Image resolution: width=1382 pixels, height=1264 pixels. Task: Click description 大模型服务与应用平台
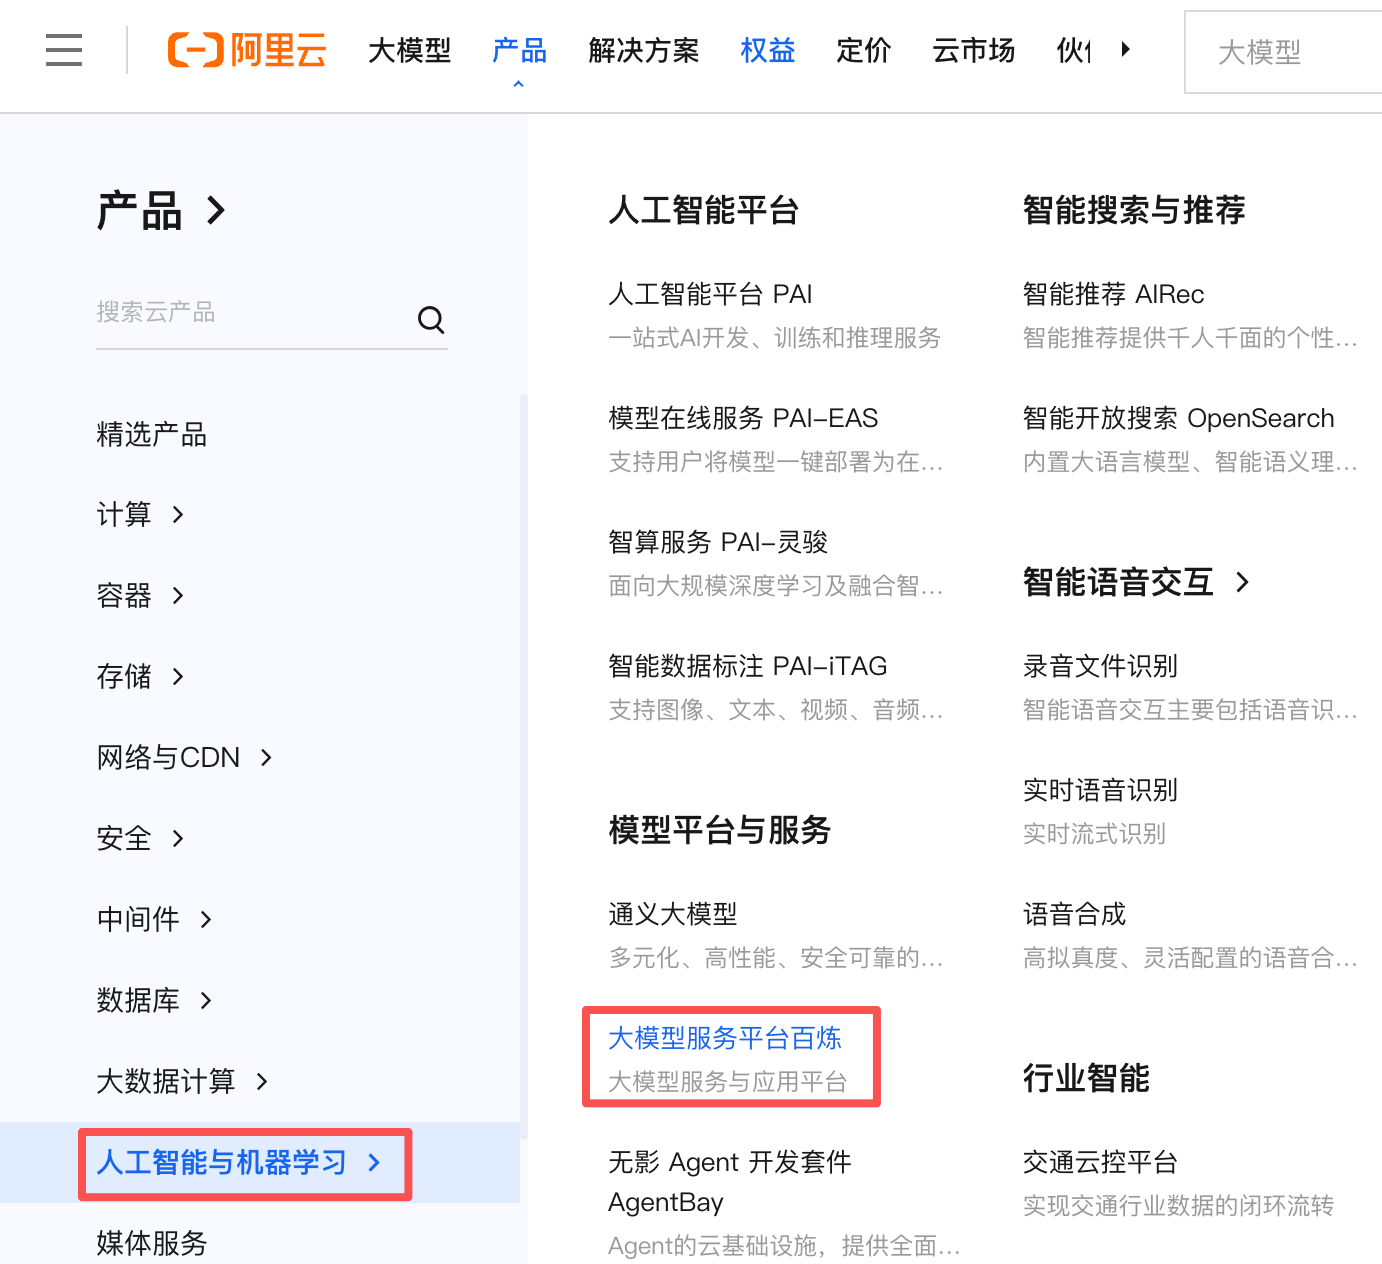pyautogui.click(x=728, y=1082)
